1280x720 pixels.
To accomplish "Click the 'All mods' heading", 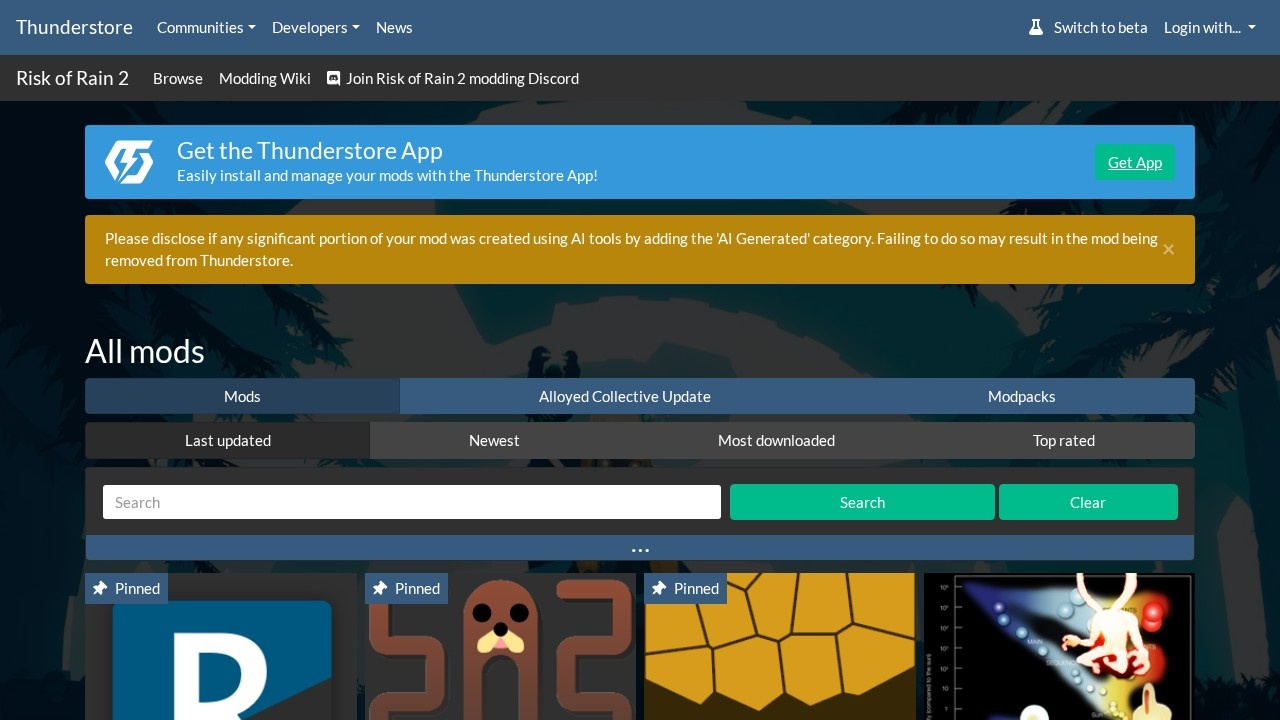I will (x=145, y=351).
